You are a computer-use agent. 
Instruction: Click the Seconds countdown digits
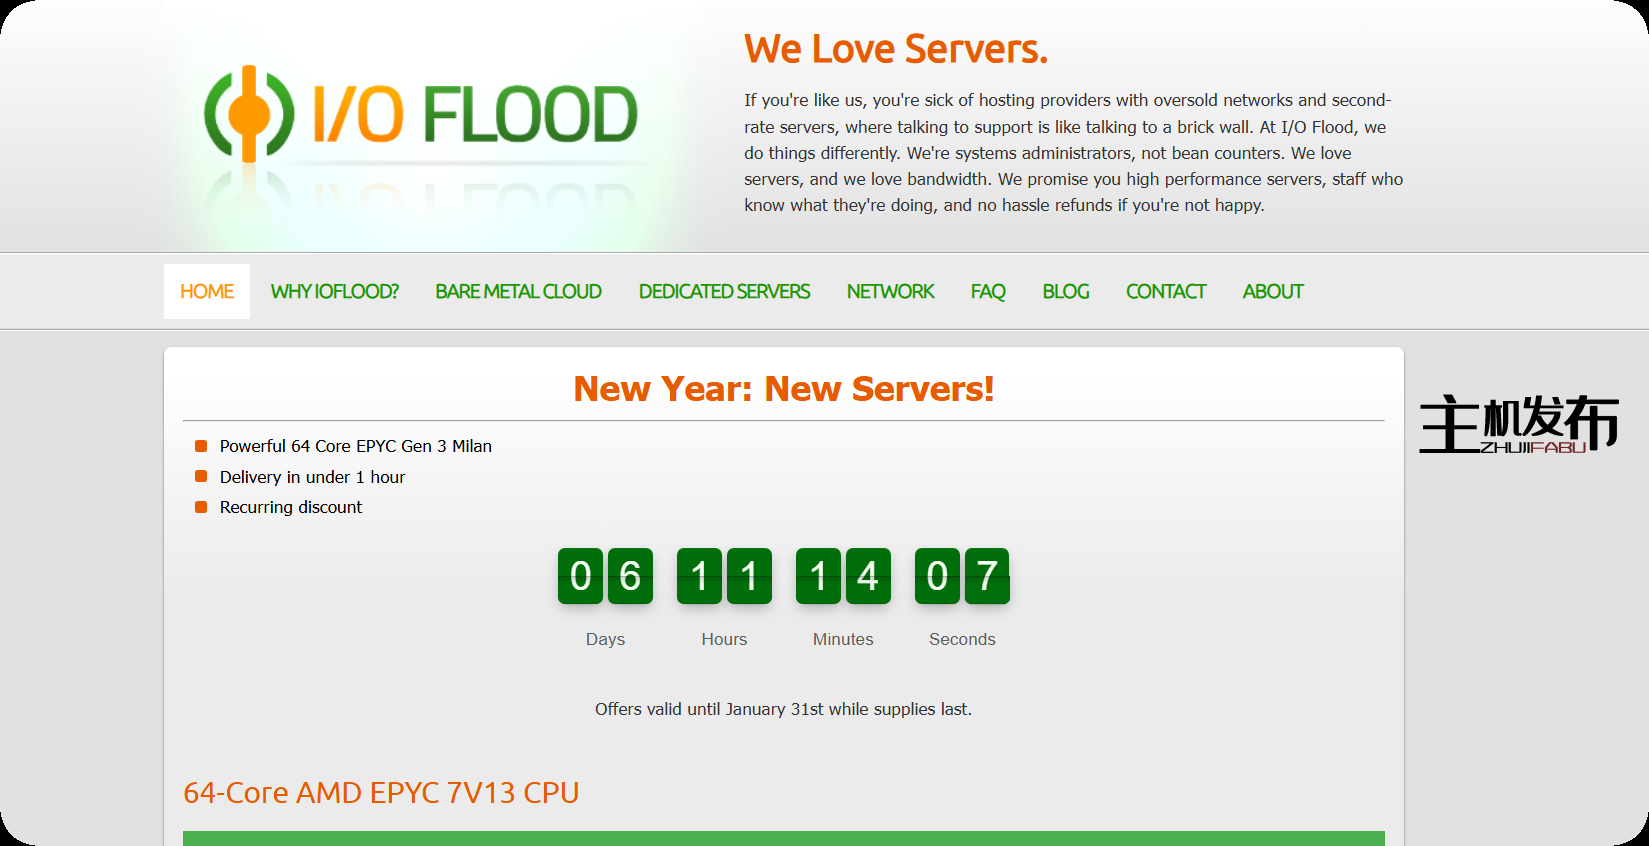pyautogui.click(x=962, y=576)
